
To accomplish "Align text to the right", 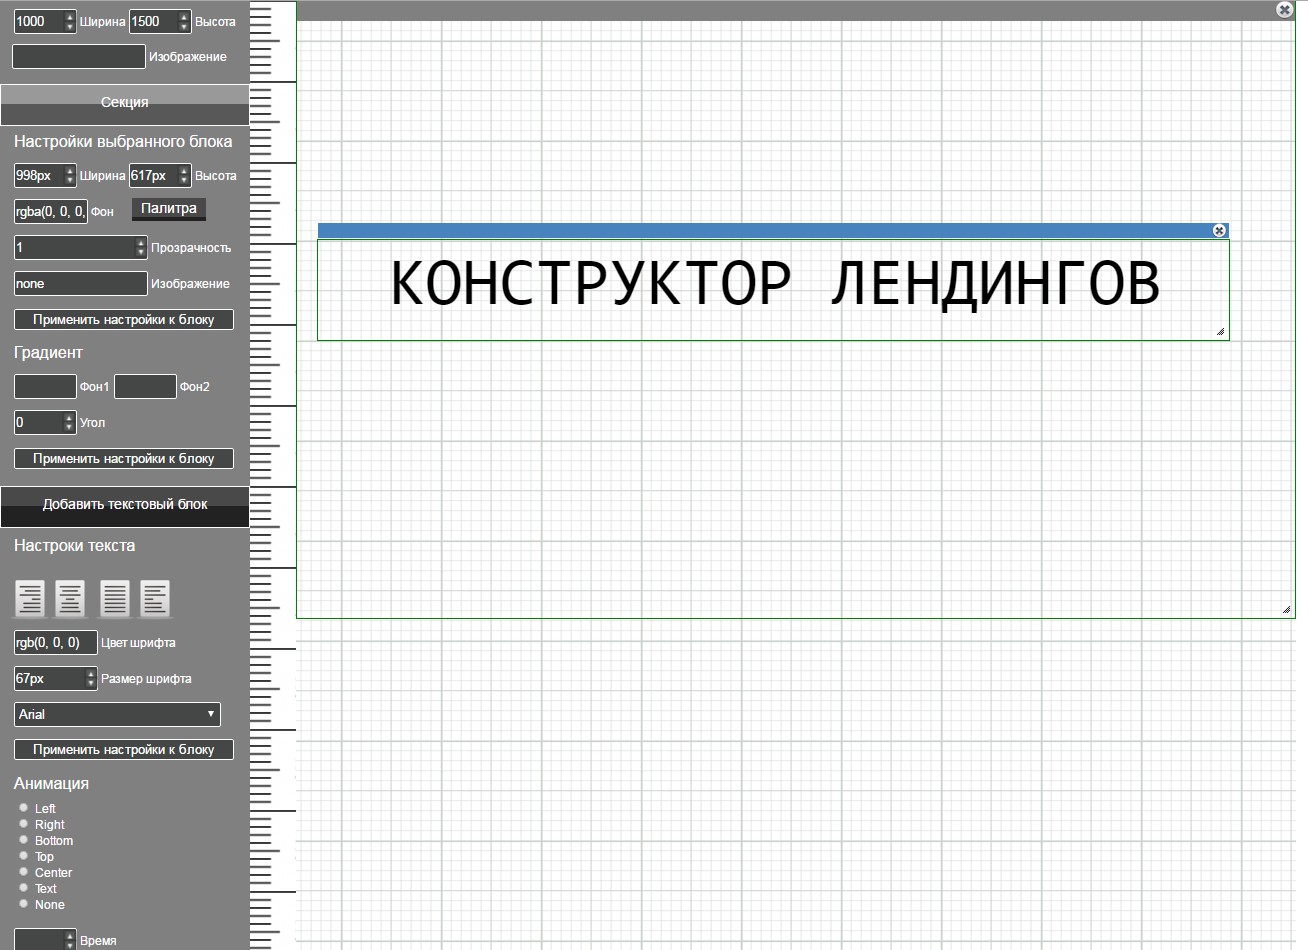I will point(30,599).
